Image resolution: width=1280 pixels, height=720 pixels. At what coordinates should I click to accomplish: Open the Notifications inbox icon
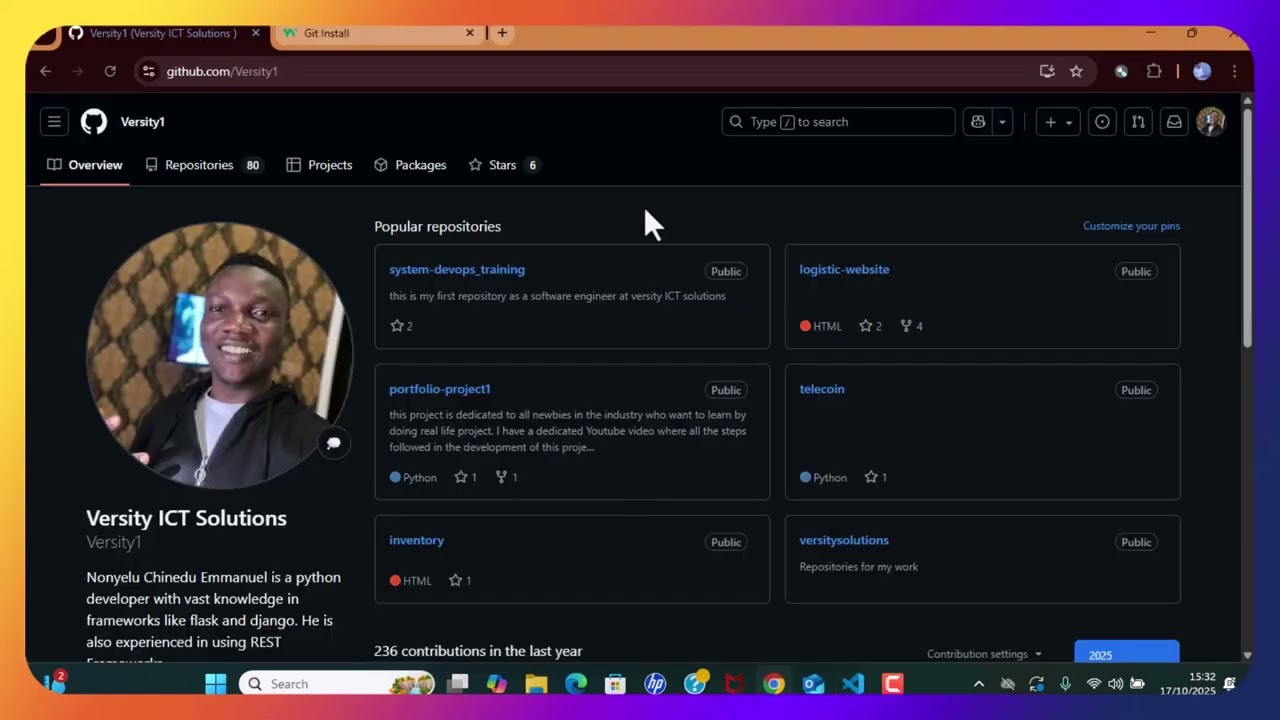point(1174,122)
